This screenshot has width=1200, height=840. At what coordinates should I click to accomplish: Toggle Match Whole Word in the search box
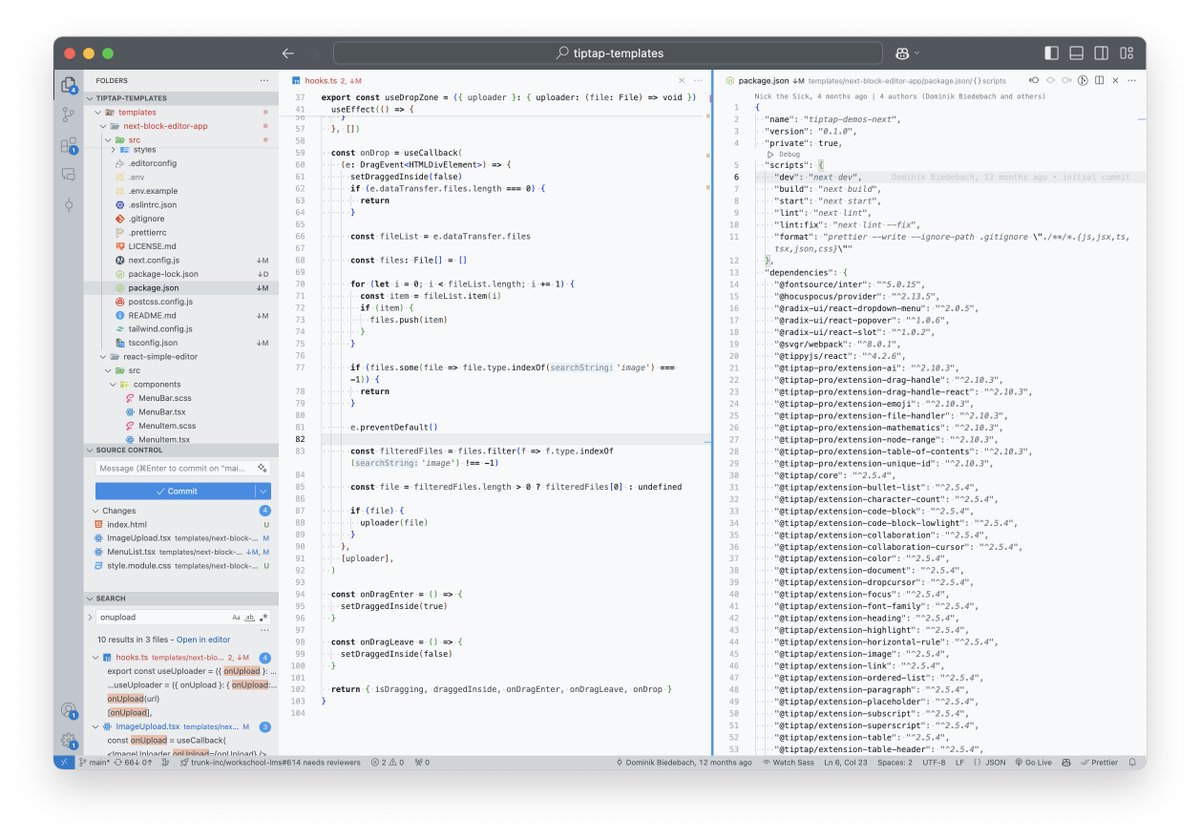[x=250, y=617]
